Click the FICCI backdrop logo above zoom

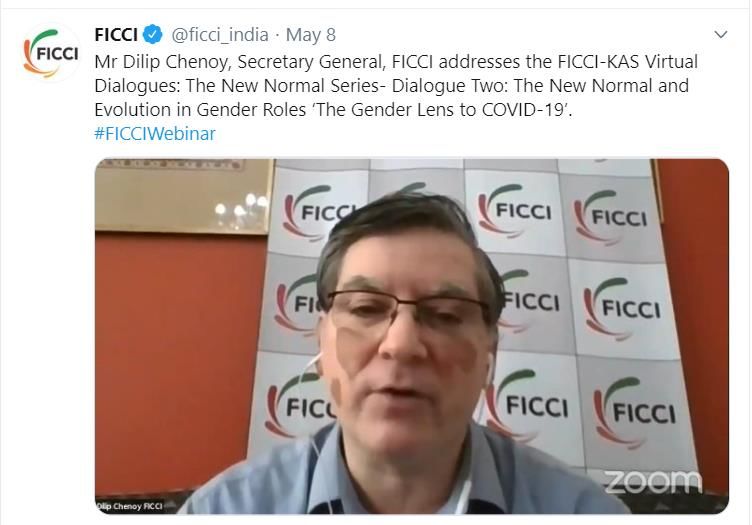pyautogui.click(x=634, y=411)
